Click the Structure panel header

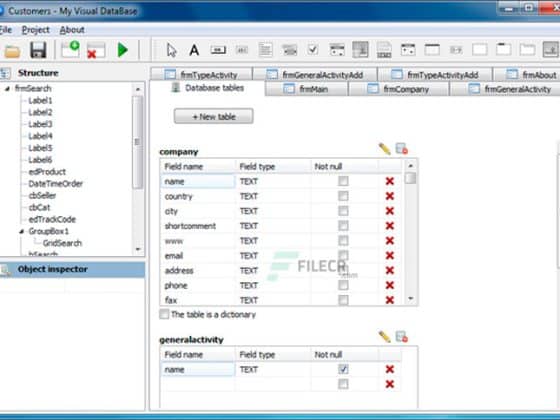[72, 73]
